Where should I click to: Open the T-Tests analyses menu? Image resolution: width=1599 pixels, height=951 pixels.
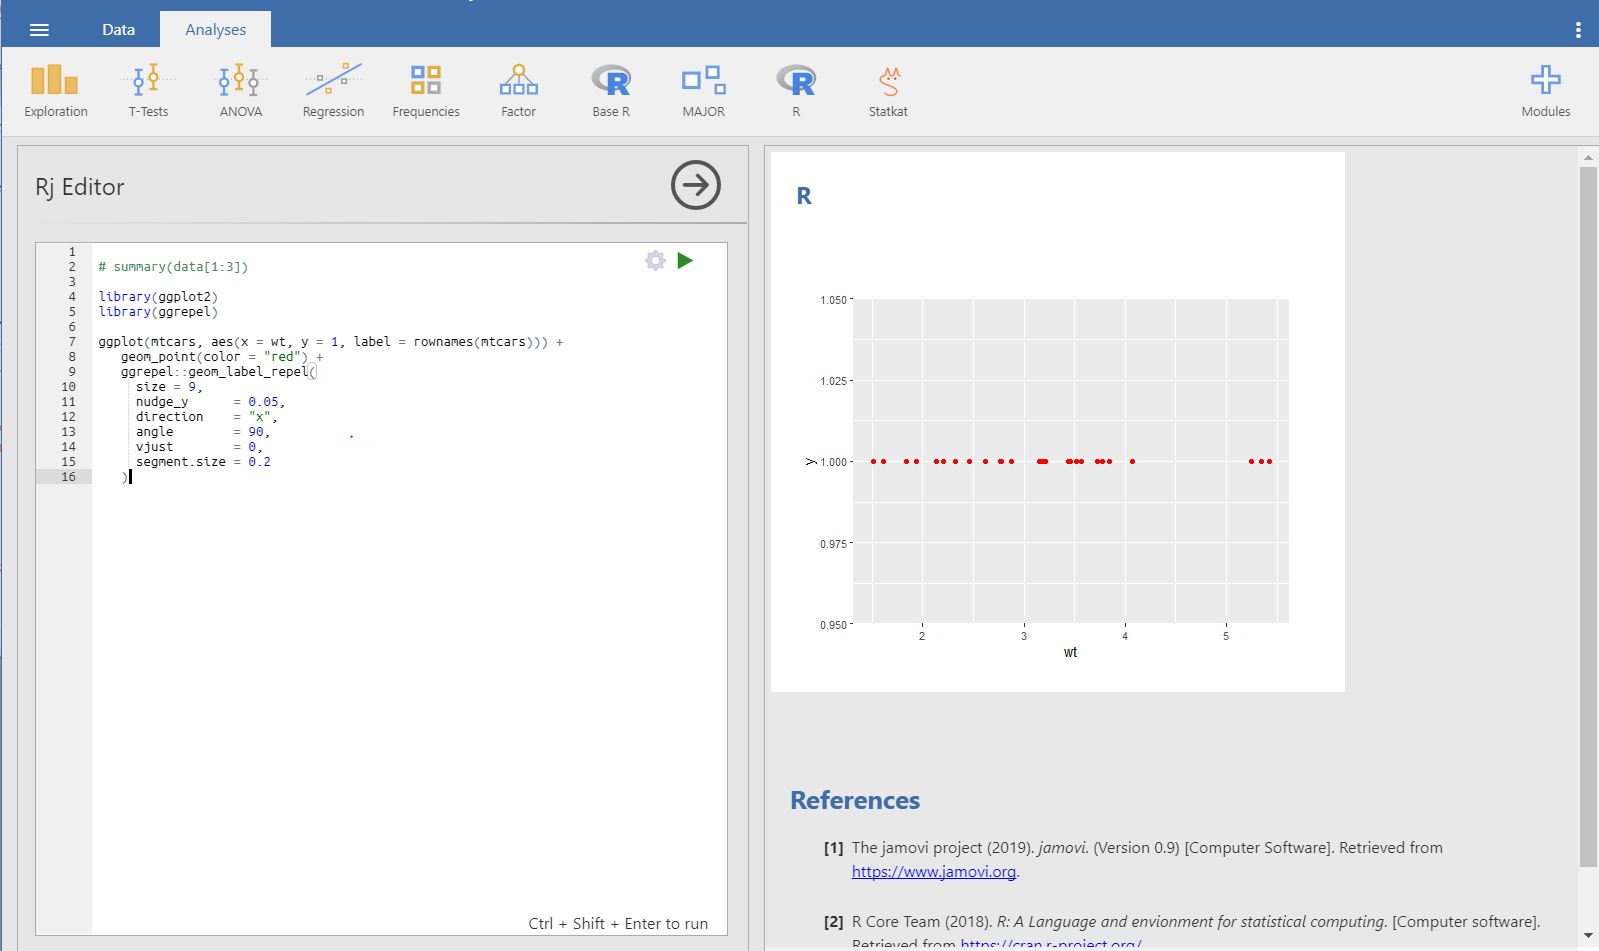click(x=148, y=92)
